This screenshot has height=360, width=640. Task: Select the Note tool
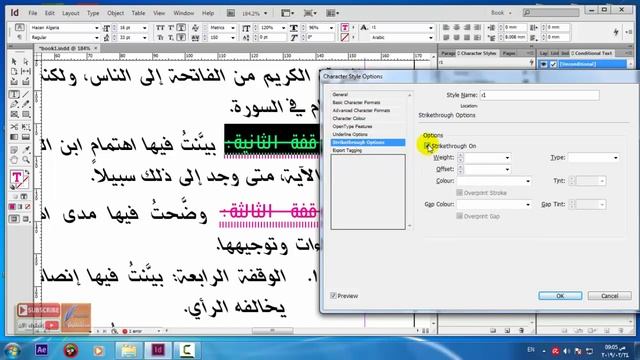[14, 150]
